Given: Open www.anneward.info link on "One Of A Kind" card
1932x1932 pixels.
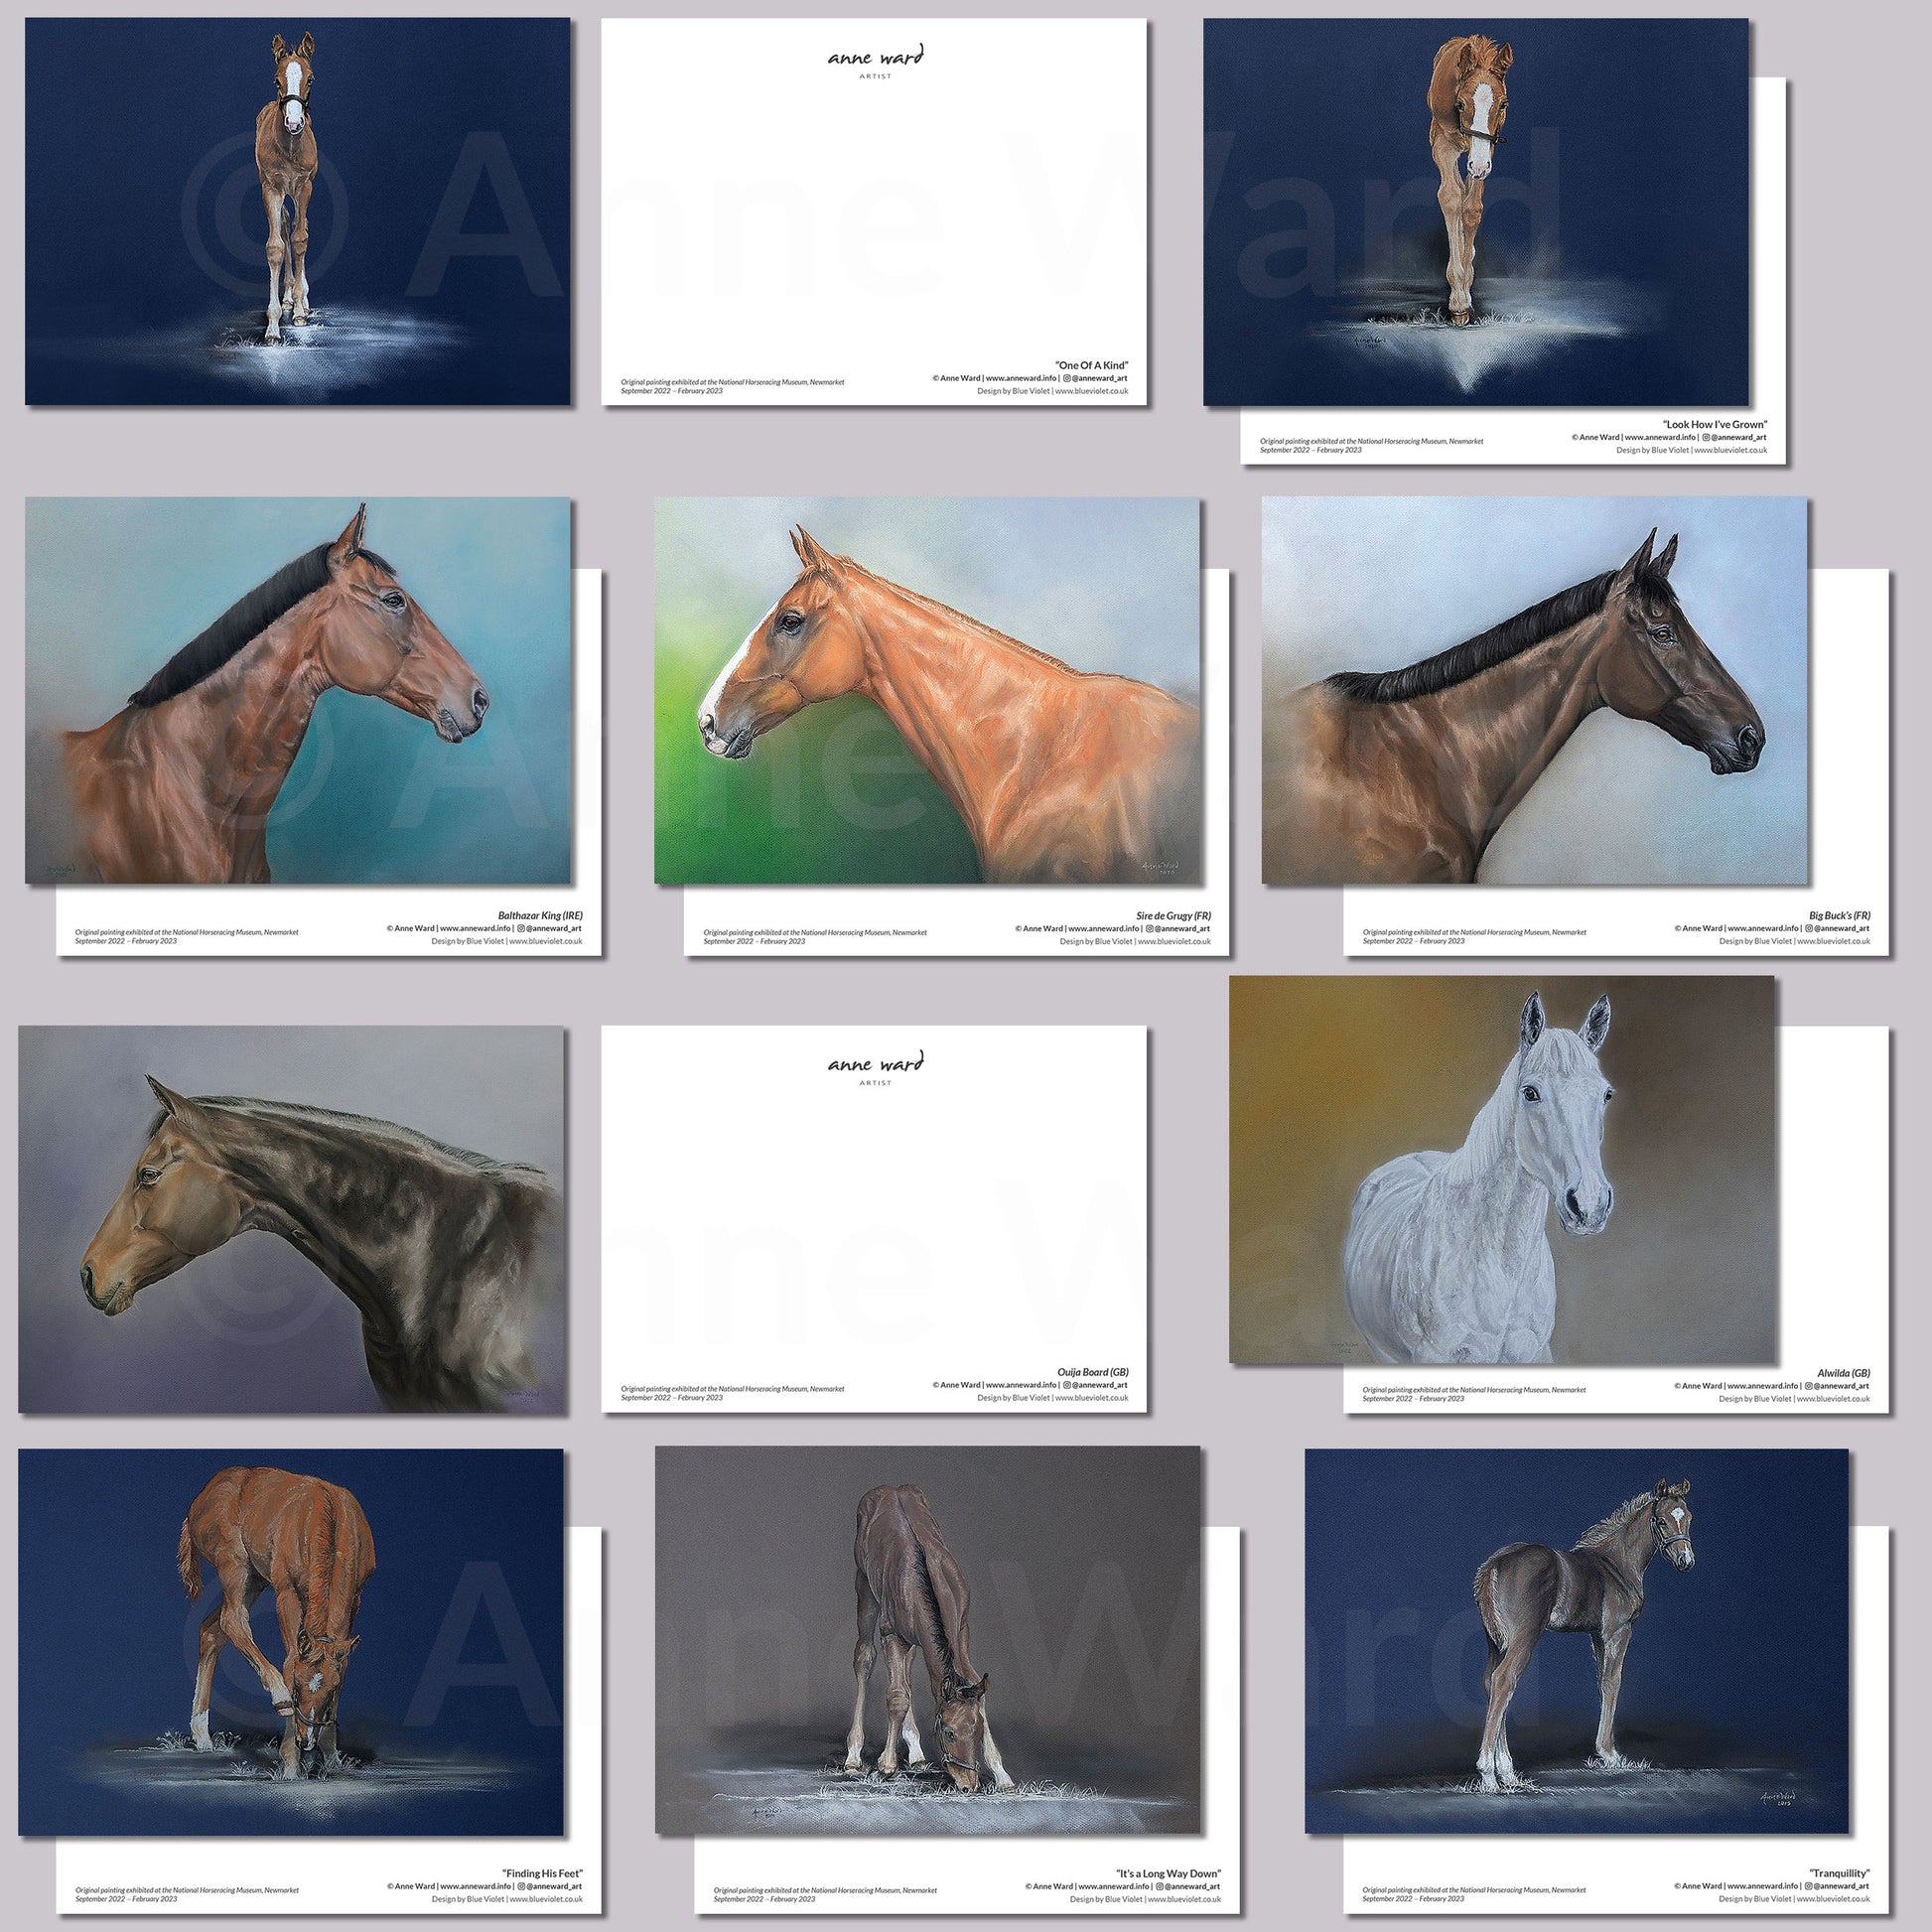Looking at the screenshot, I should pyautogui.click(x=1021, y=378).
